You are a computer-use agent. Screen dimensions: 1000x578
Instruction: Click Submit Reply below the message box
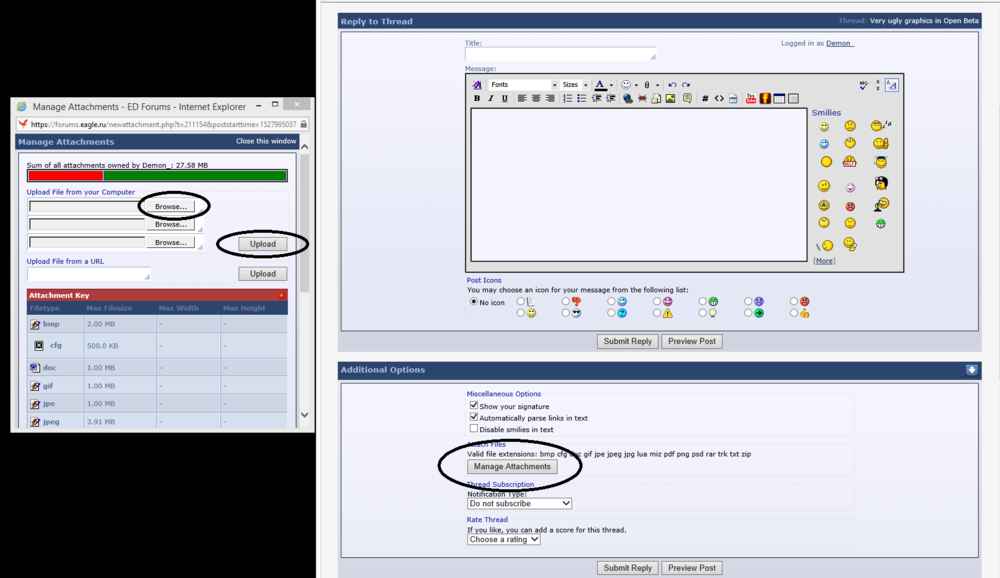(x=628, y=341)
